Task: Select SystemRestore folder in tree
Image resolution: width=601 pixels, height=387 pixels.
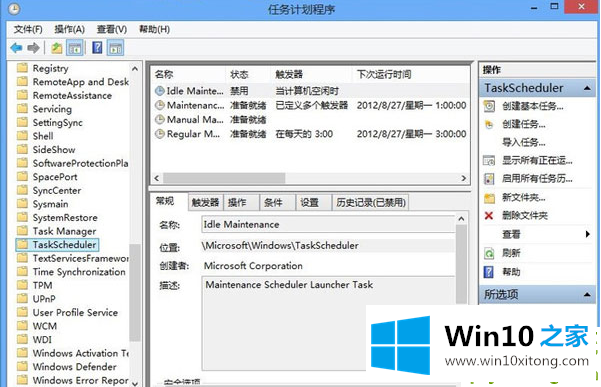Action: click(x=65, y=218)
